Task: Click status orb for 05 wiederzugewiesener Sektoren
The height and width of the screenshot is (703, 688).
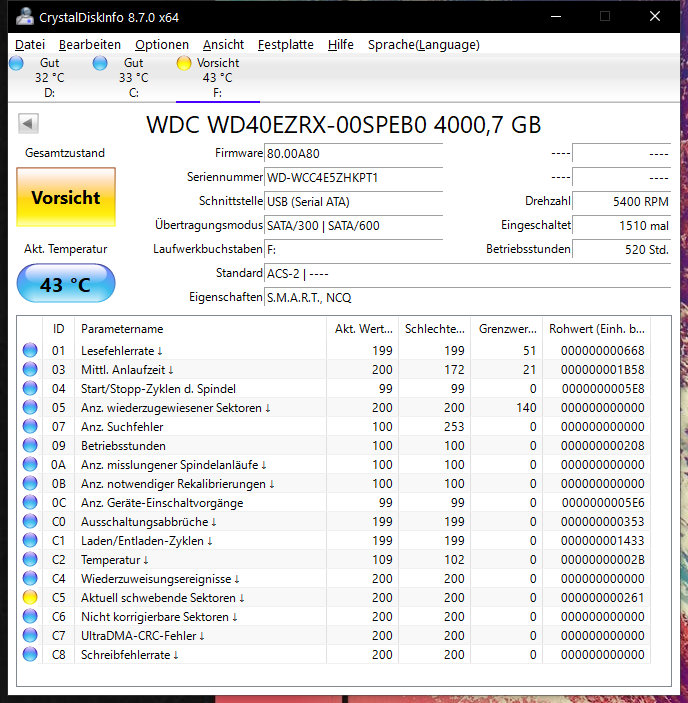Action: point(30,407)
